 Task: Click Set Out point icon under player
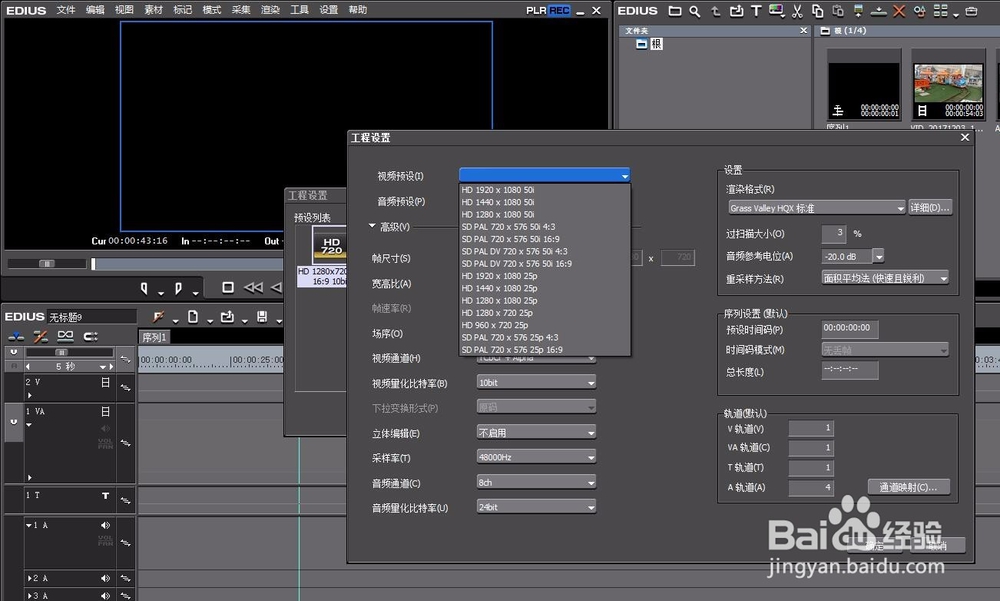tap(179, 288)
